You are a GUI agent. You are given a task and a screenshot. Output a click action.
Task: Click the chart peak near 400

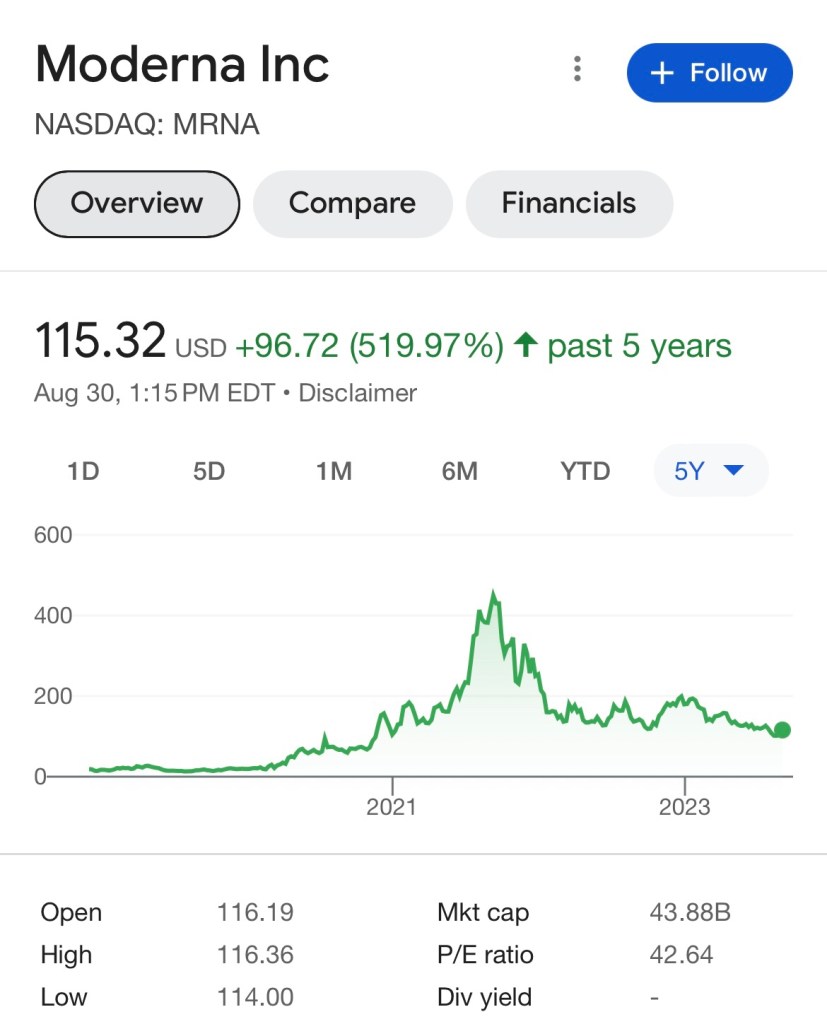click(493, 596)
